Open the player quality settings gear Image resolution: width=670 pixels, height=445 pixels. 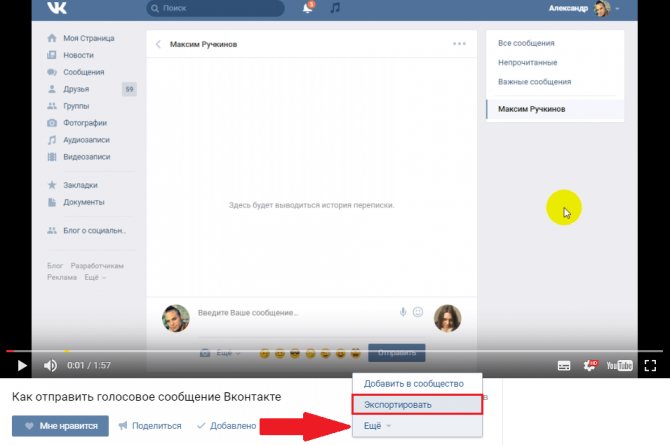(x=590, y=365)
